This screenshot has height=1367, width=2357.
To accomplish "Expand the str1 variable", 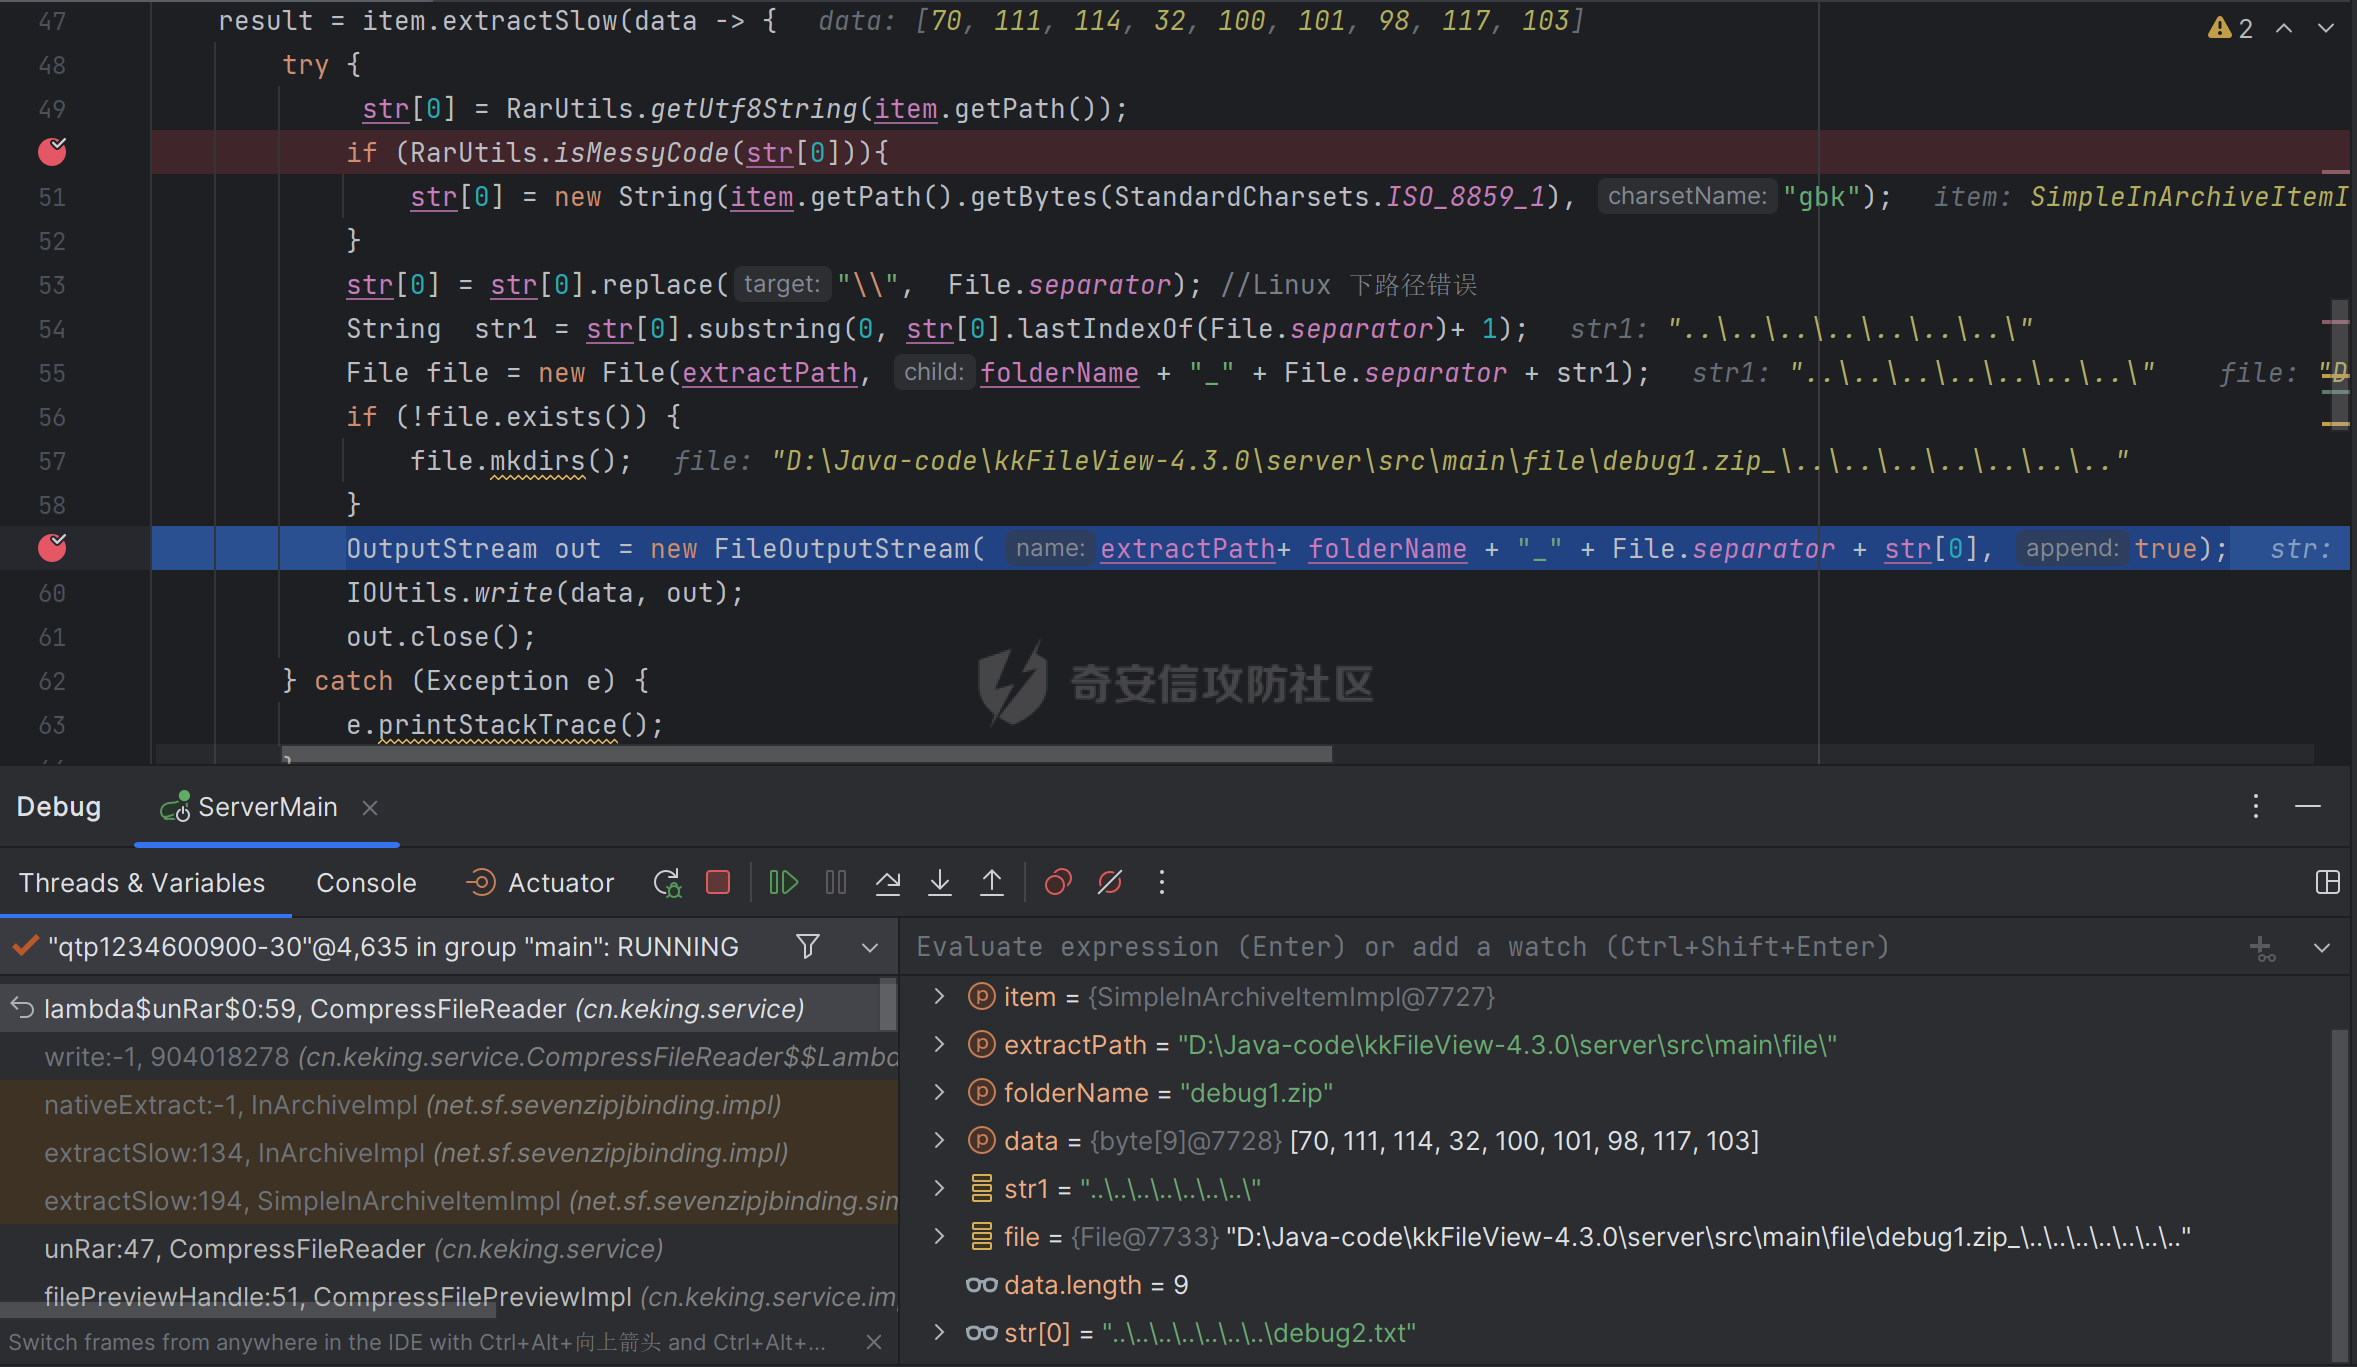I will 939,1189.
